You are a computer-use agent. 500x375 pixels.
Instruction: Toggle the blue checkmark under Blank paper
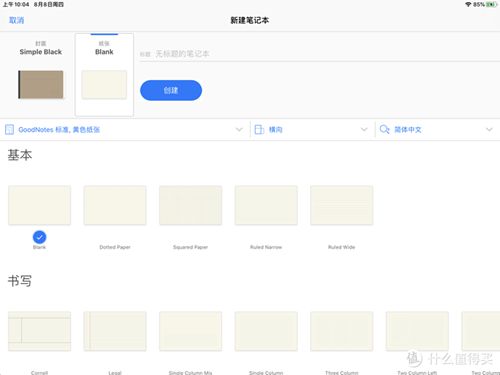pos(39,237)
